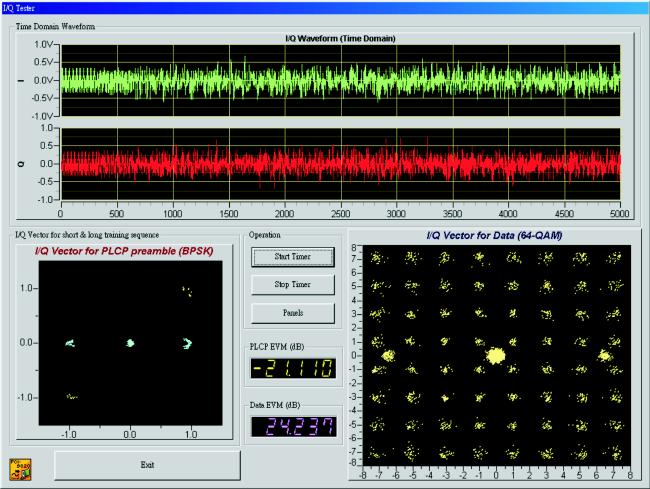Click the small yellow icon beside Exit

click(x=20, y=470)
